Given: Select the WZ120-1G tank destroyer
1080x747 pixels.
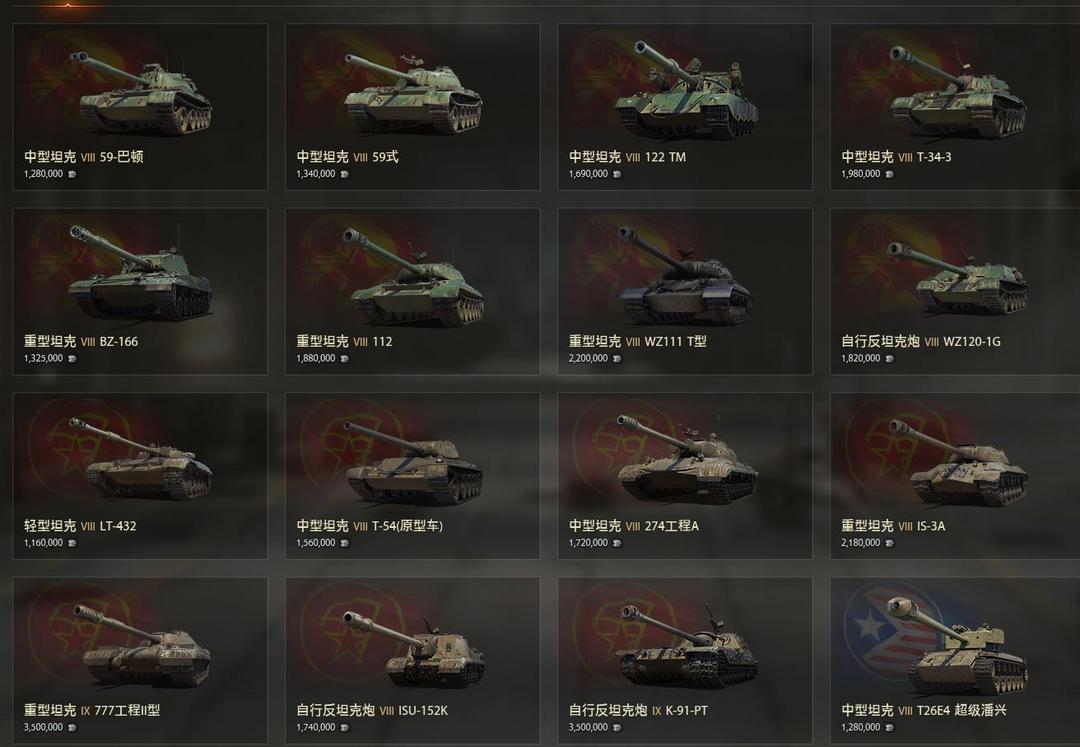Looking at the screenshot, I should coord(955,291).
